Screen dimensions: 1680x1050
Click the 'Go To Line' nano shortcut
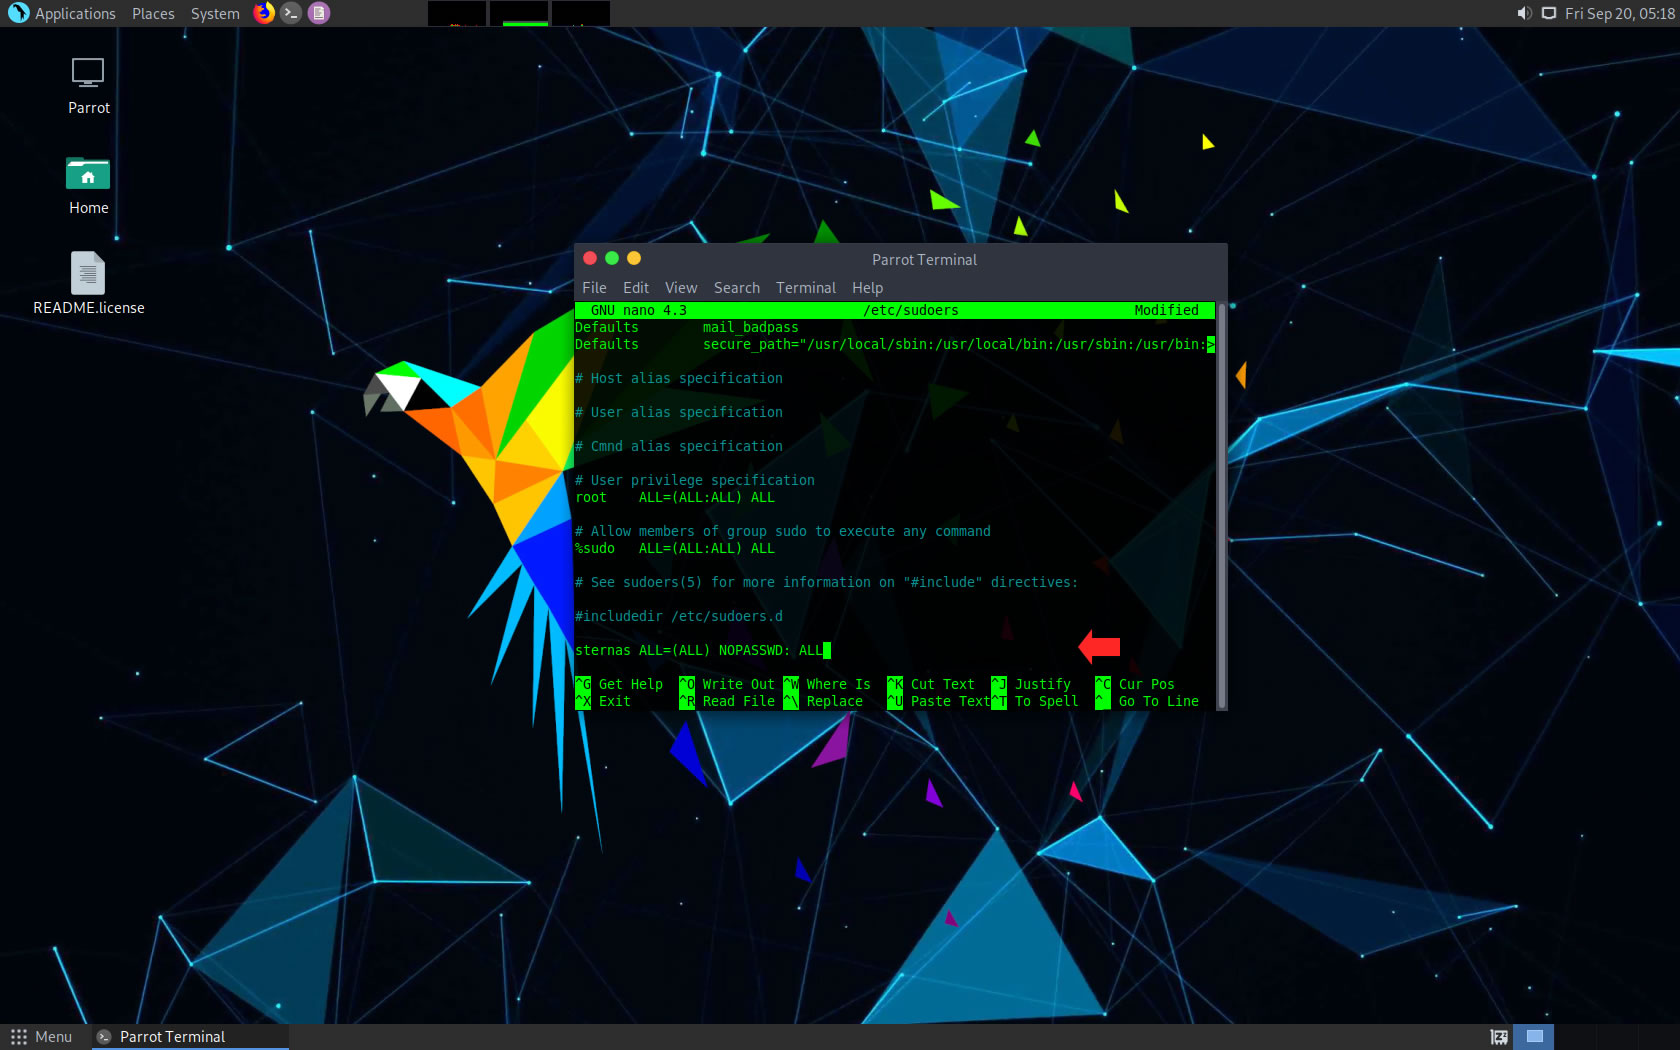[1158, 701]
